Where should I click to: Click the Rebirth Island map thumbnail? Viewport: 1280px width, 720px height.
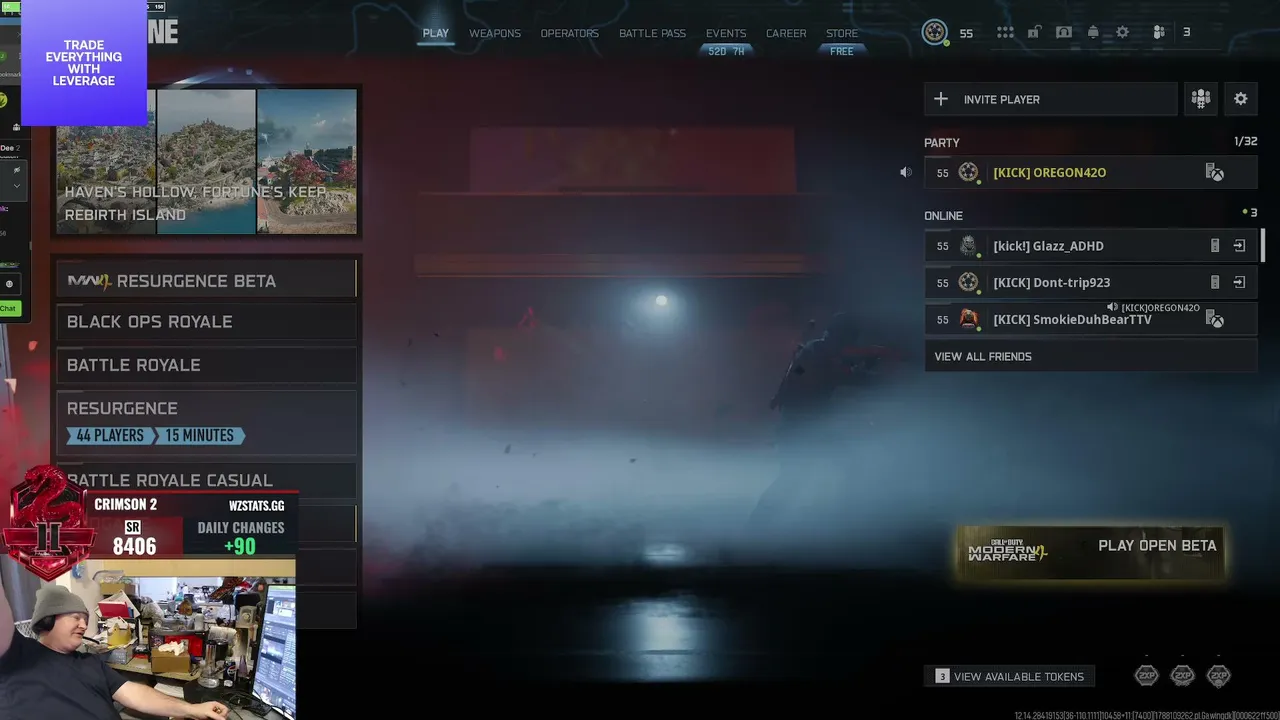307,161
